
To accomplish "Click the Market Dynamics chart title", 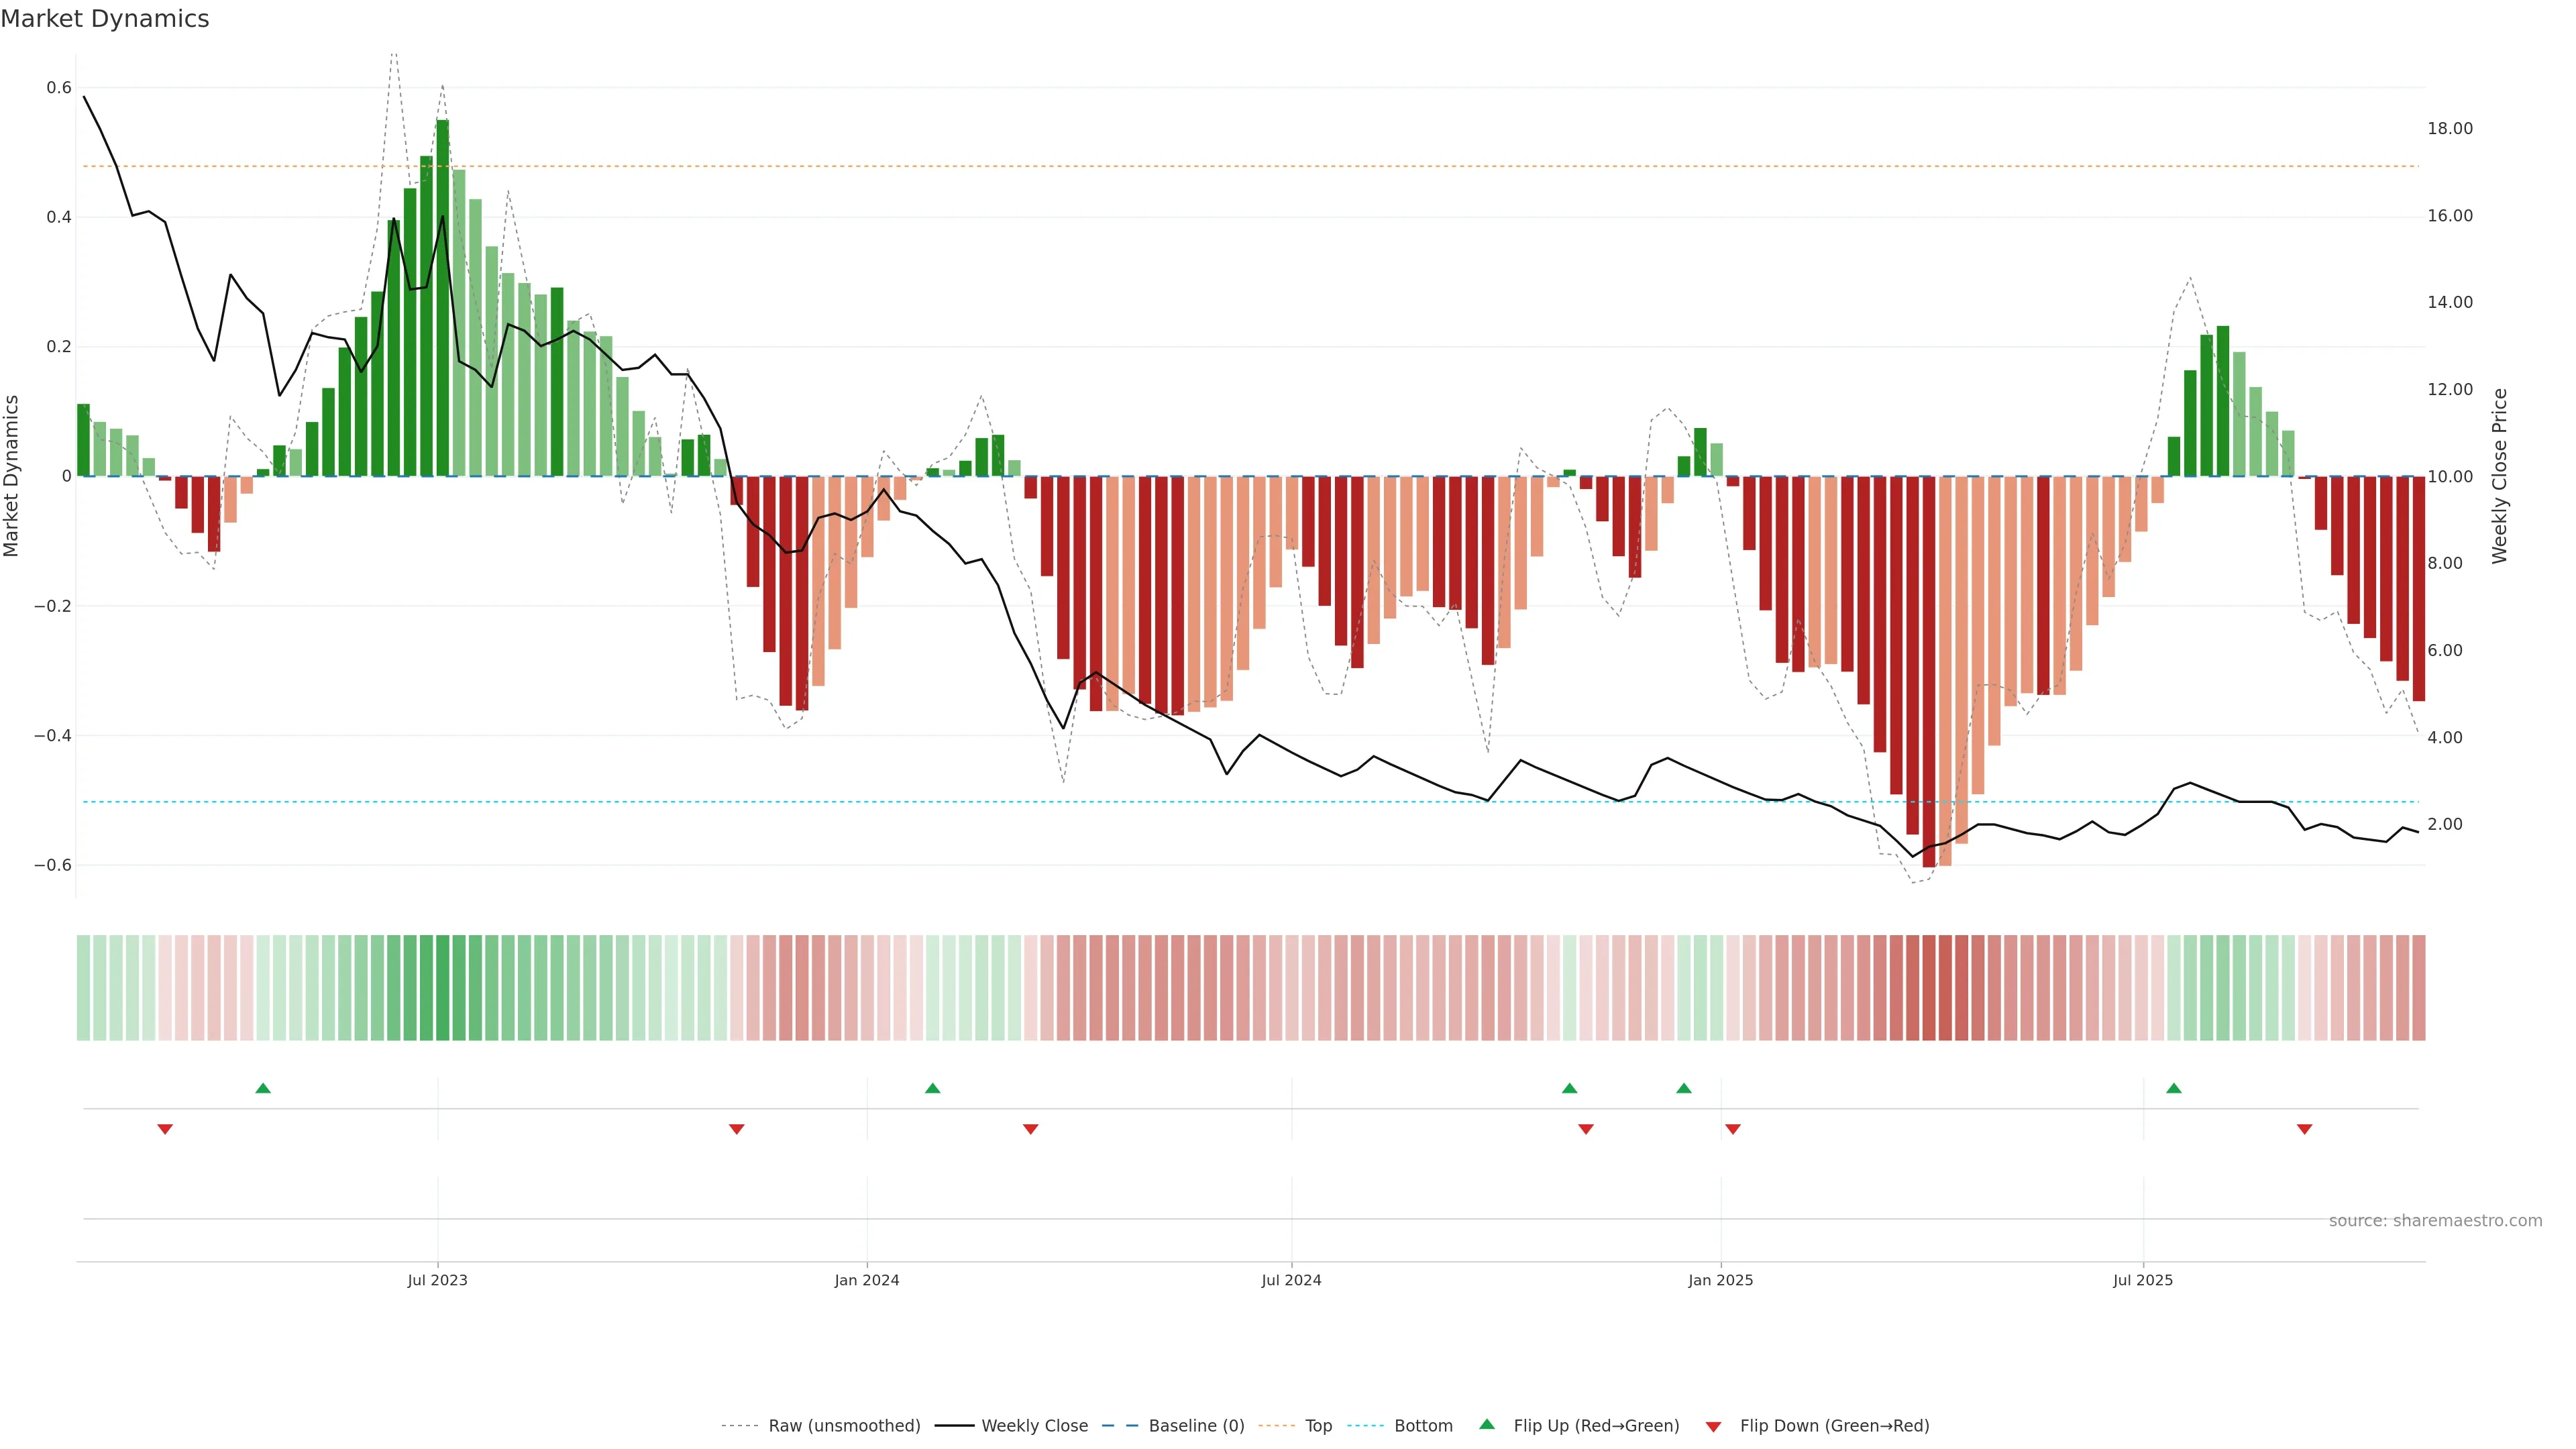I will [x=105, y=19].
